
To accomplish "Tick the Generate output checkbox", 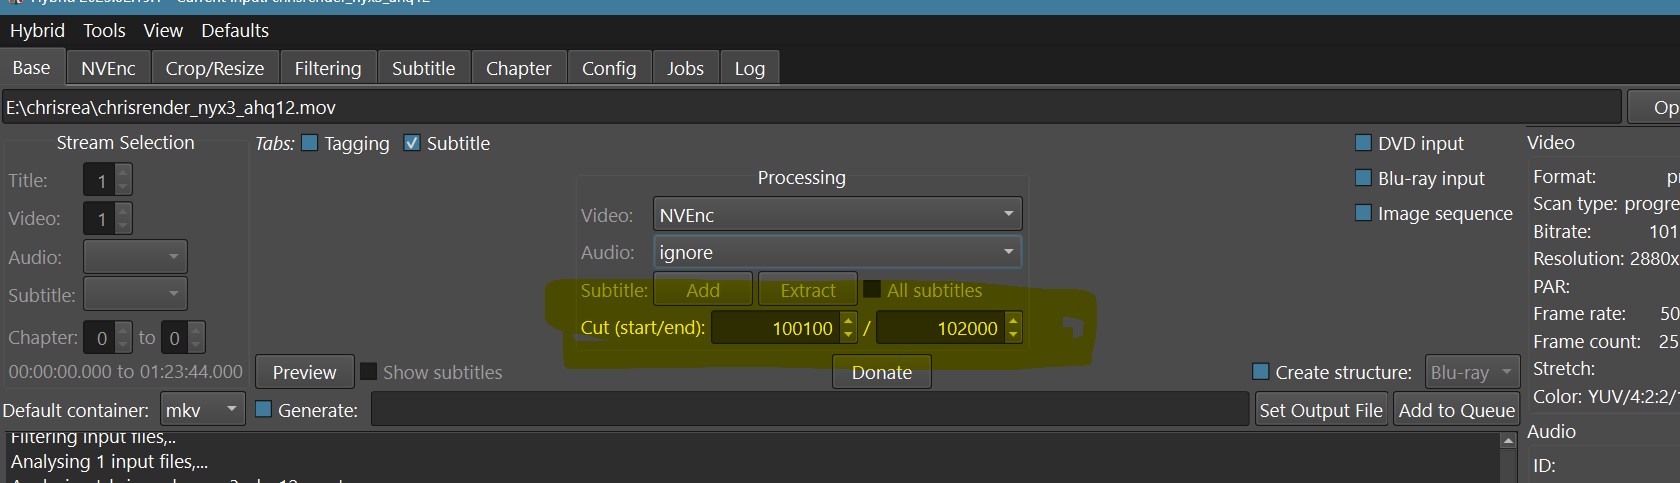I will pyautogui.click(x=264, y=410).
